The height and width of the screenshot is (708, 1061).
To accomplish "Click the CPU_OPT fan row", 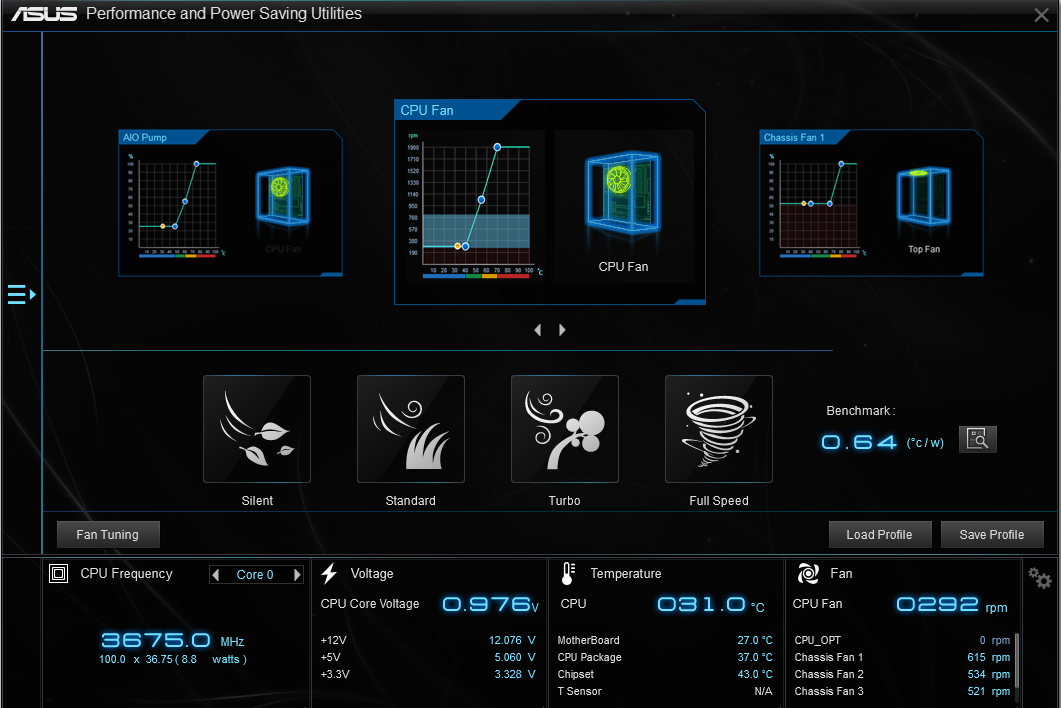I will [902, 640].
